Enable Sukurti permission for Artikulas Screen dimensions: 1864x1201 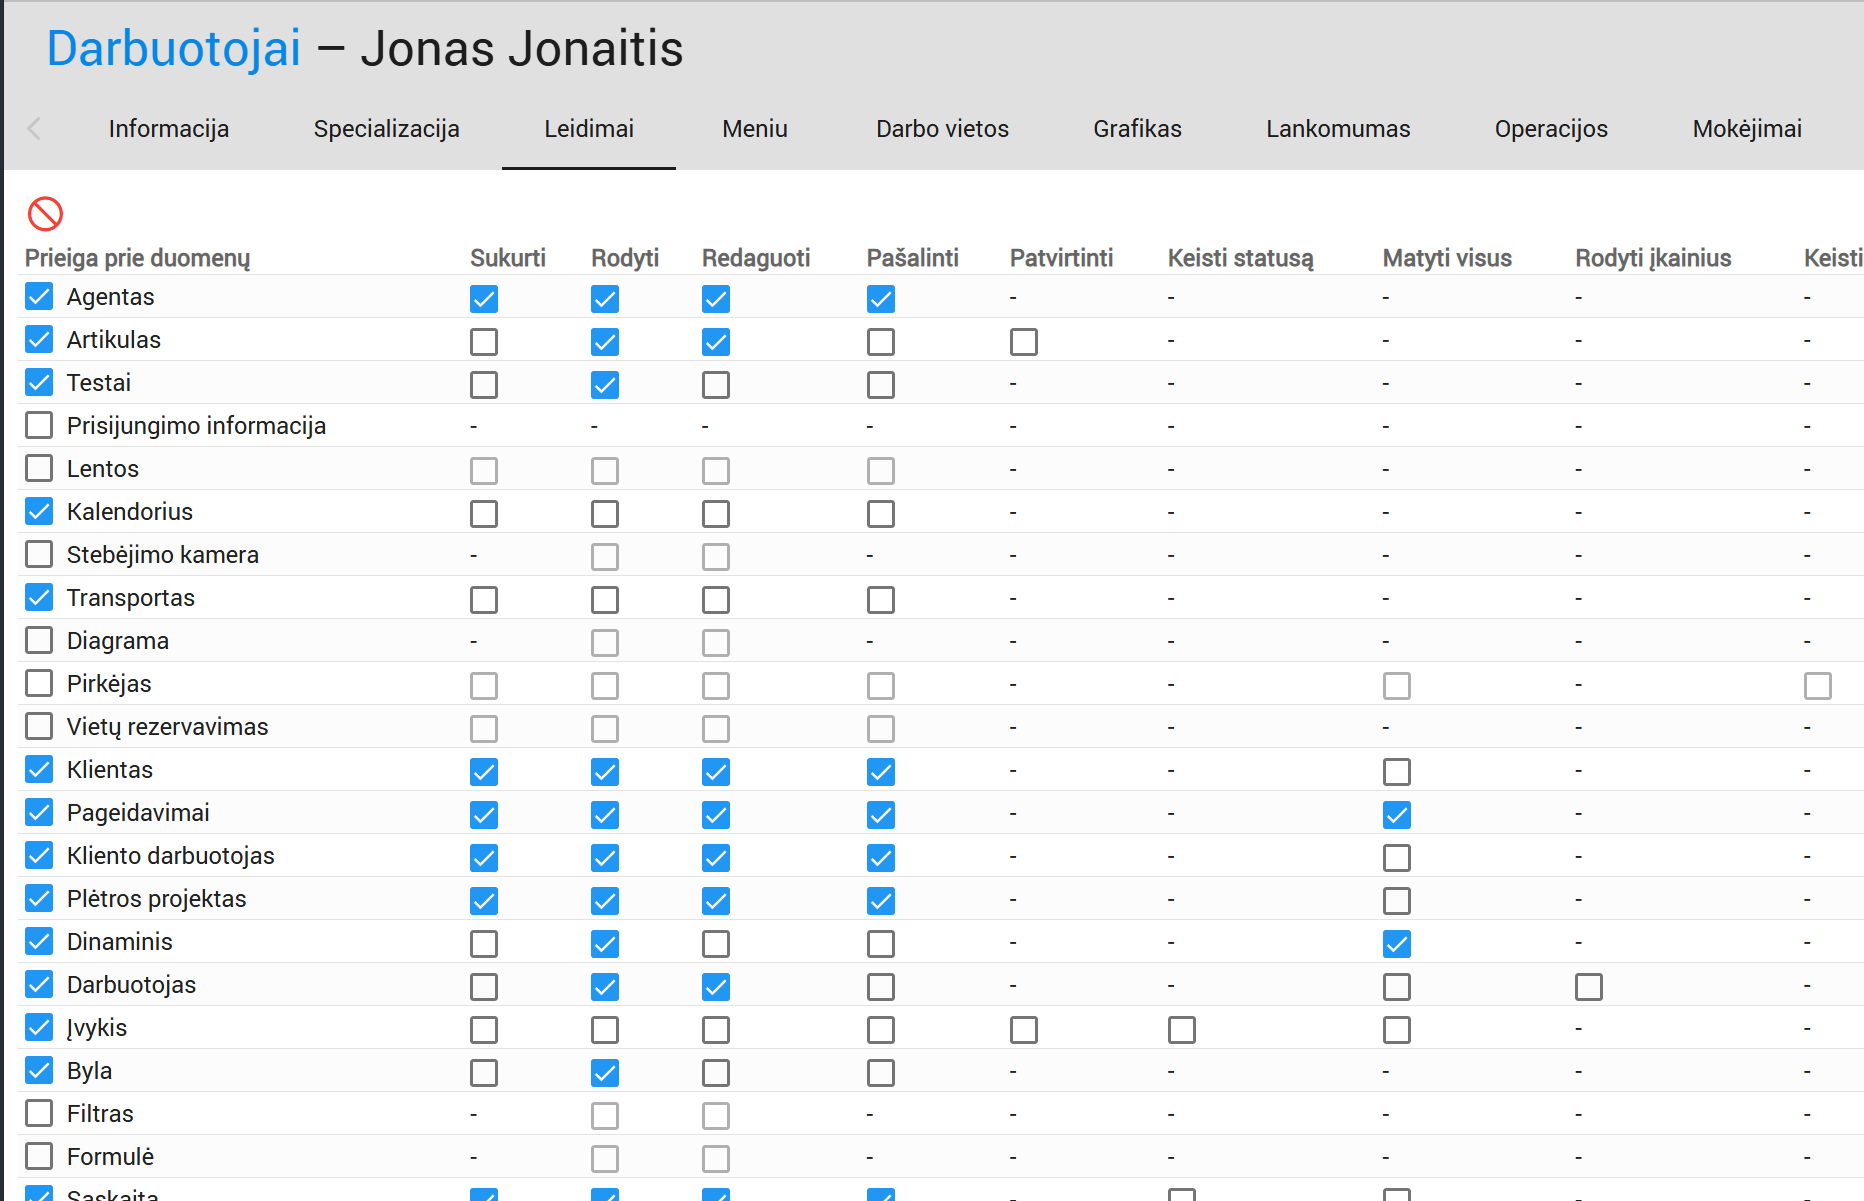pyautogui.click(x=484, y=342)
